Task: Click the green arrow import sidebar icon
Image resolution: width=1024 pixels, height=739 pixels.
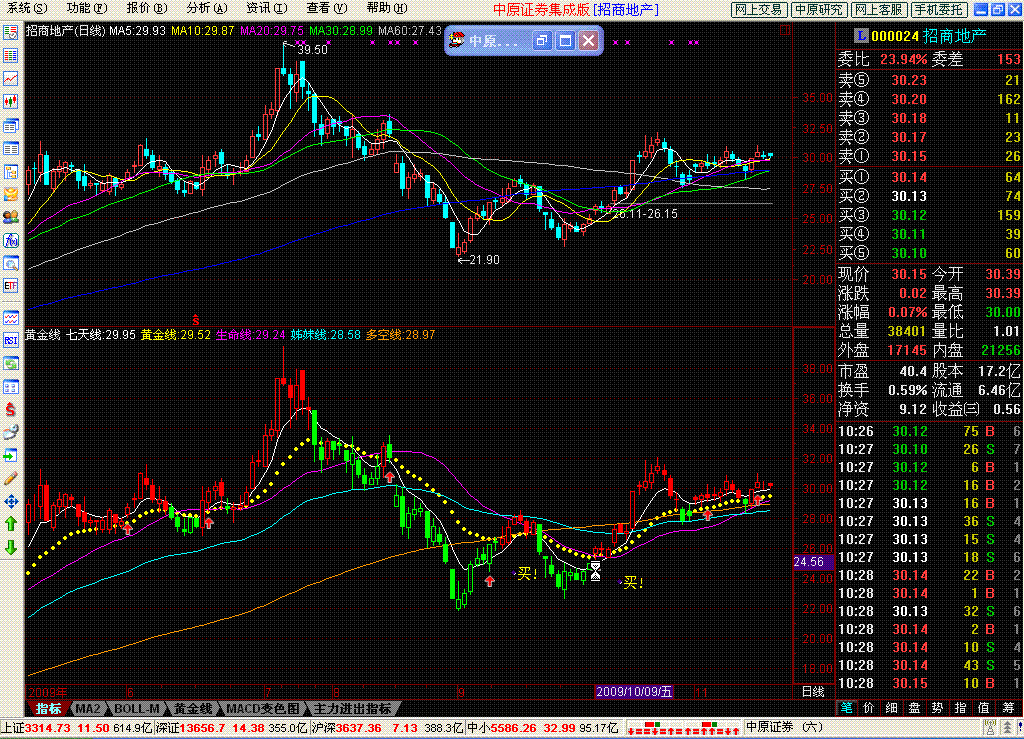Action: click(10, 455)
